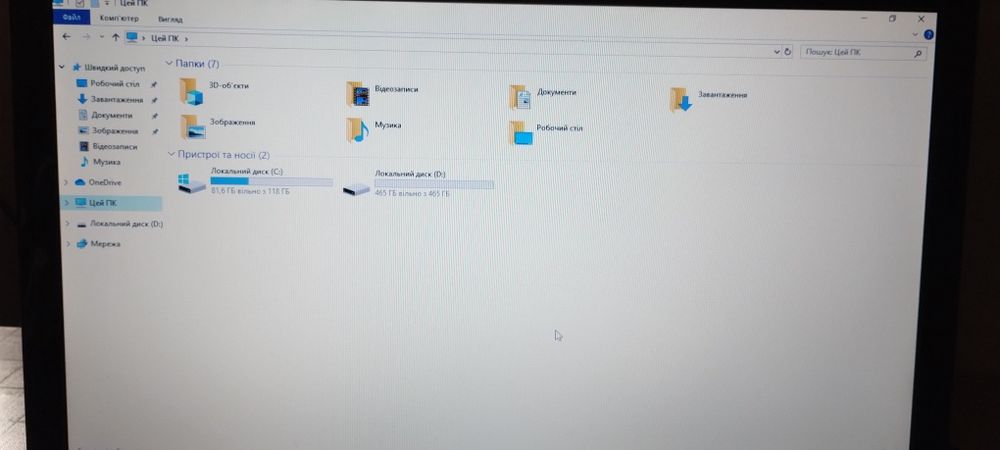
Task: Collapse the Папки (7) group
Action: click(169, 63)
